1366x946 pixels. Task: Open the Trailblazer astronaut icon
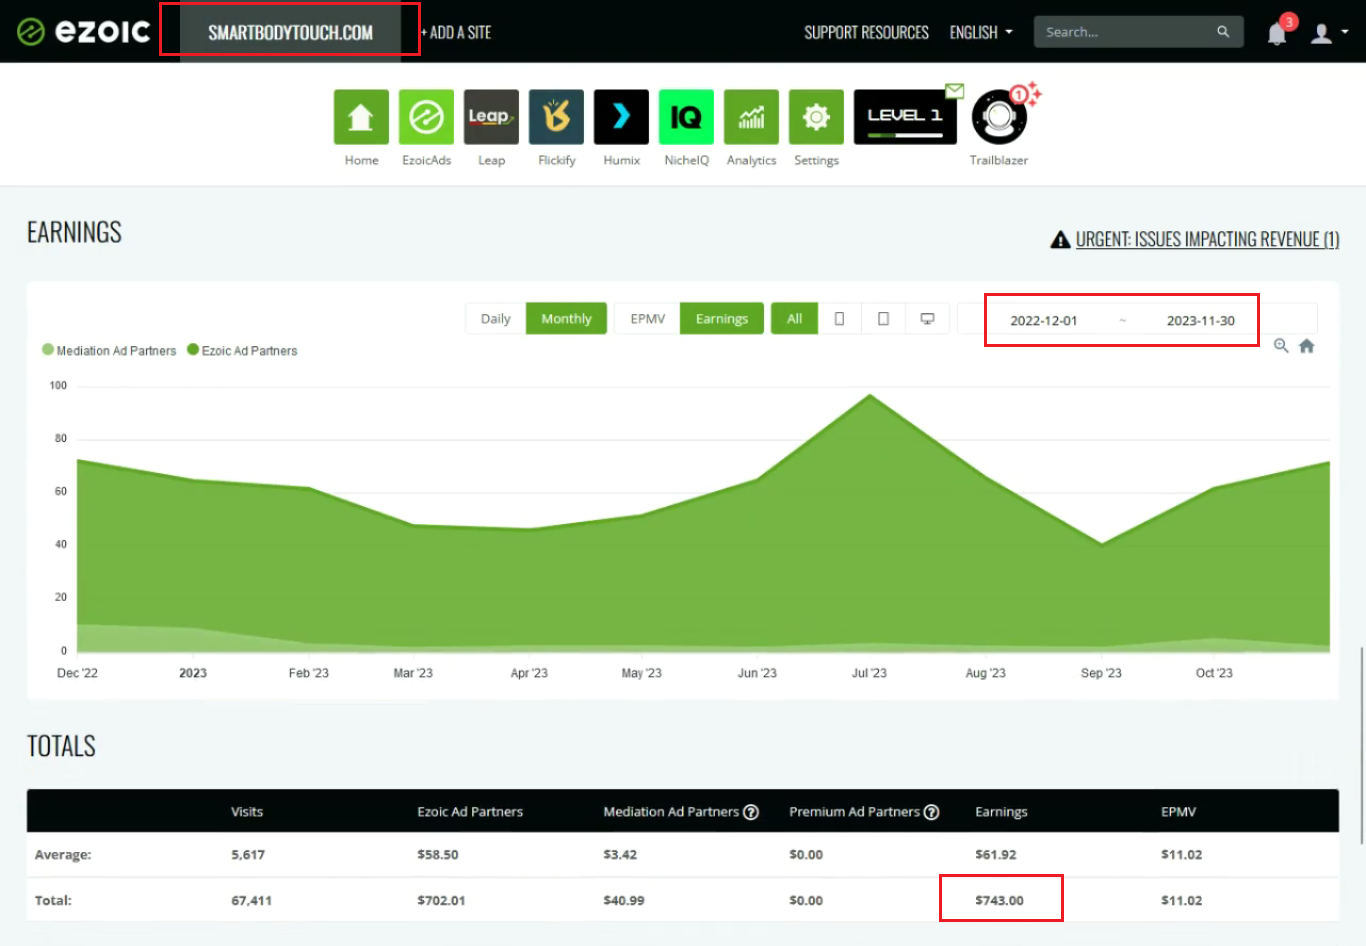[x=999, y=117]
